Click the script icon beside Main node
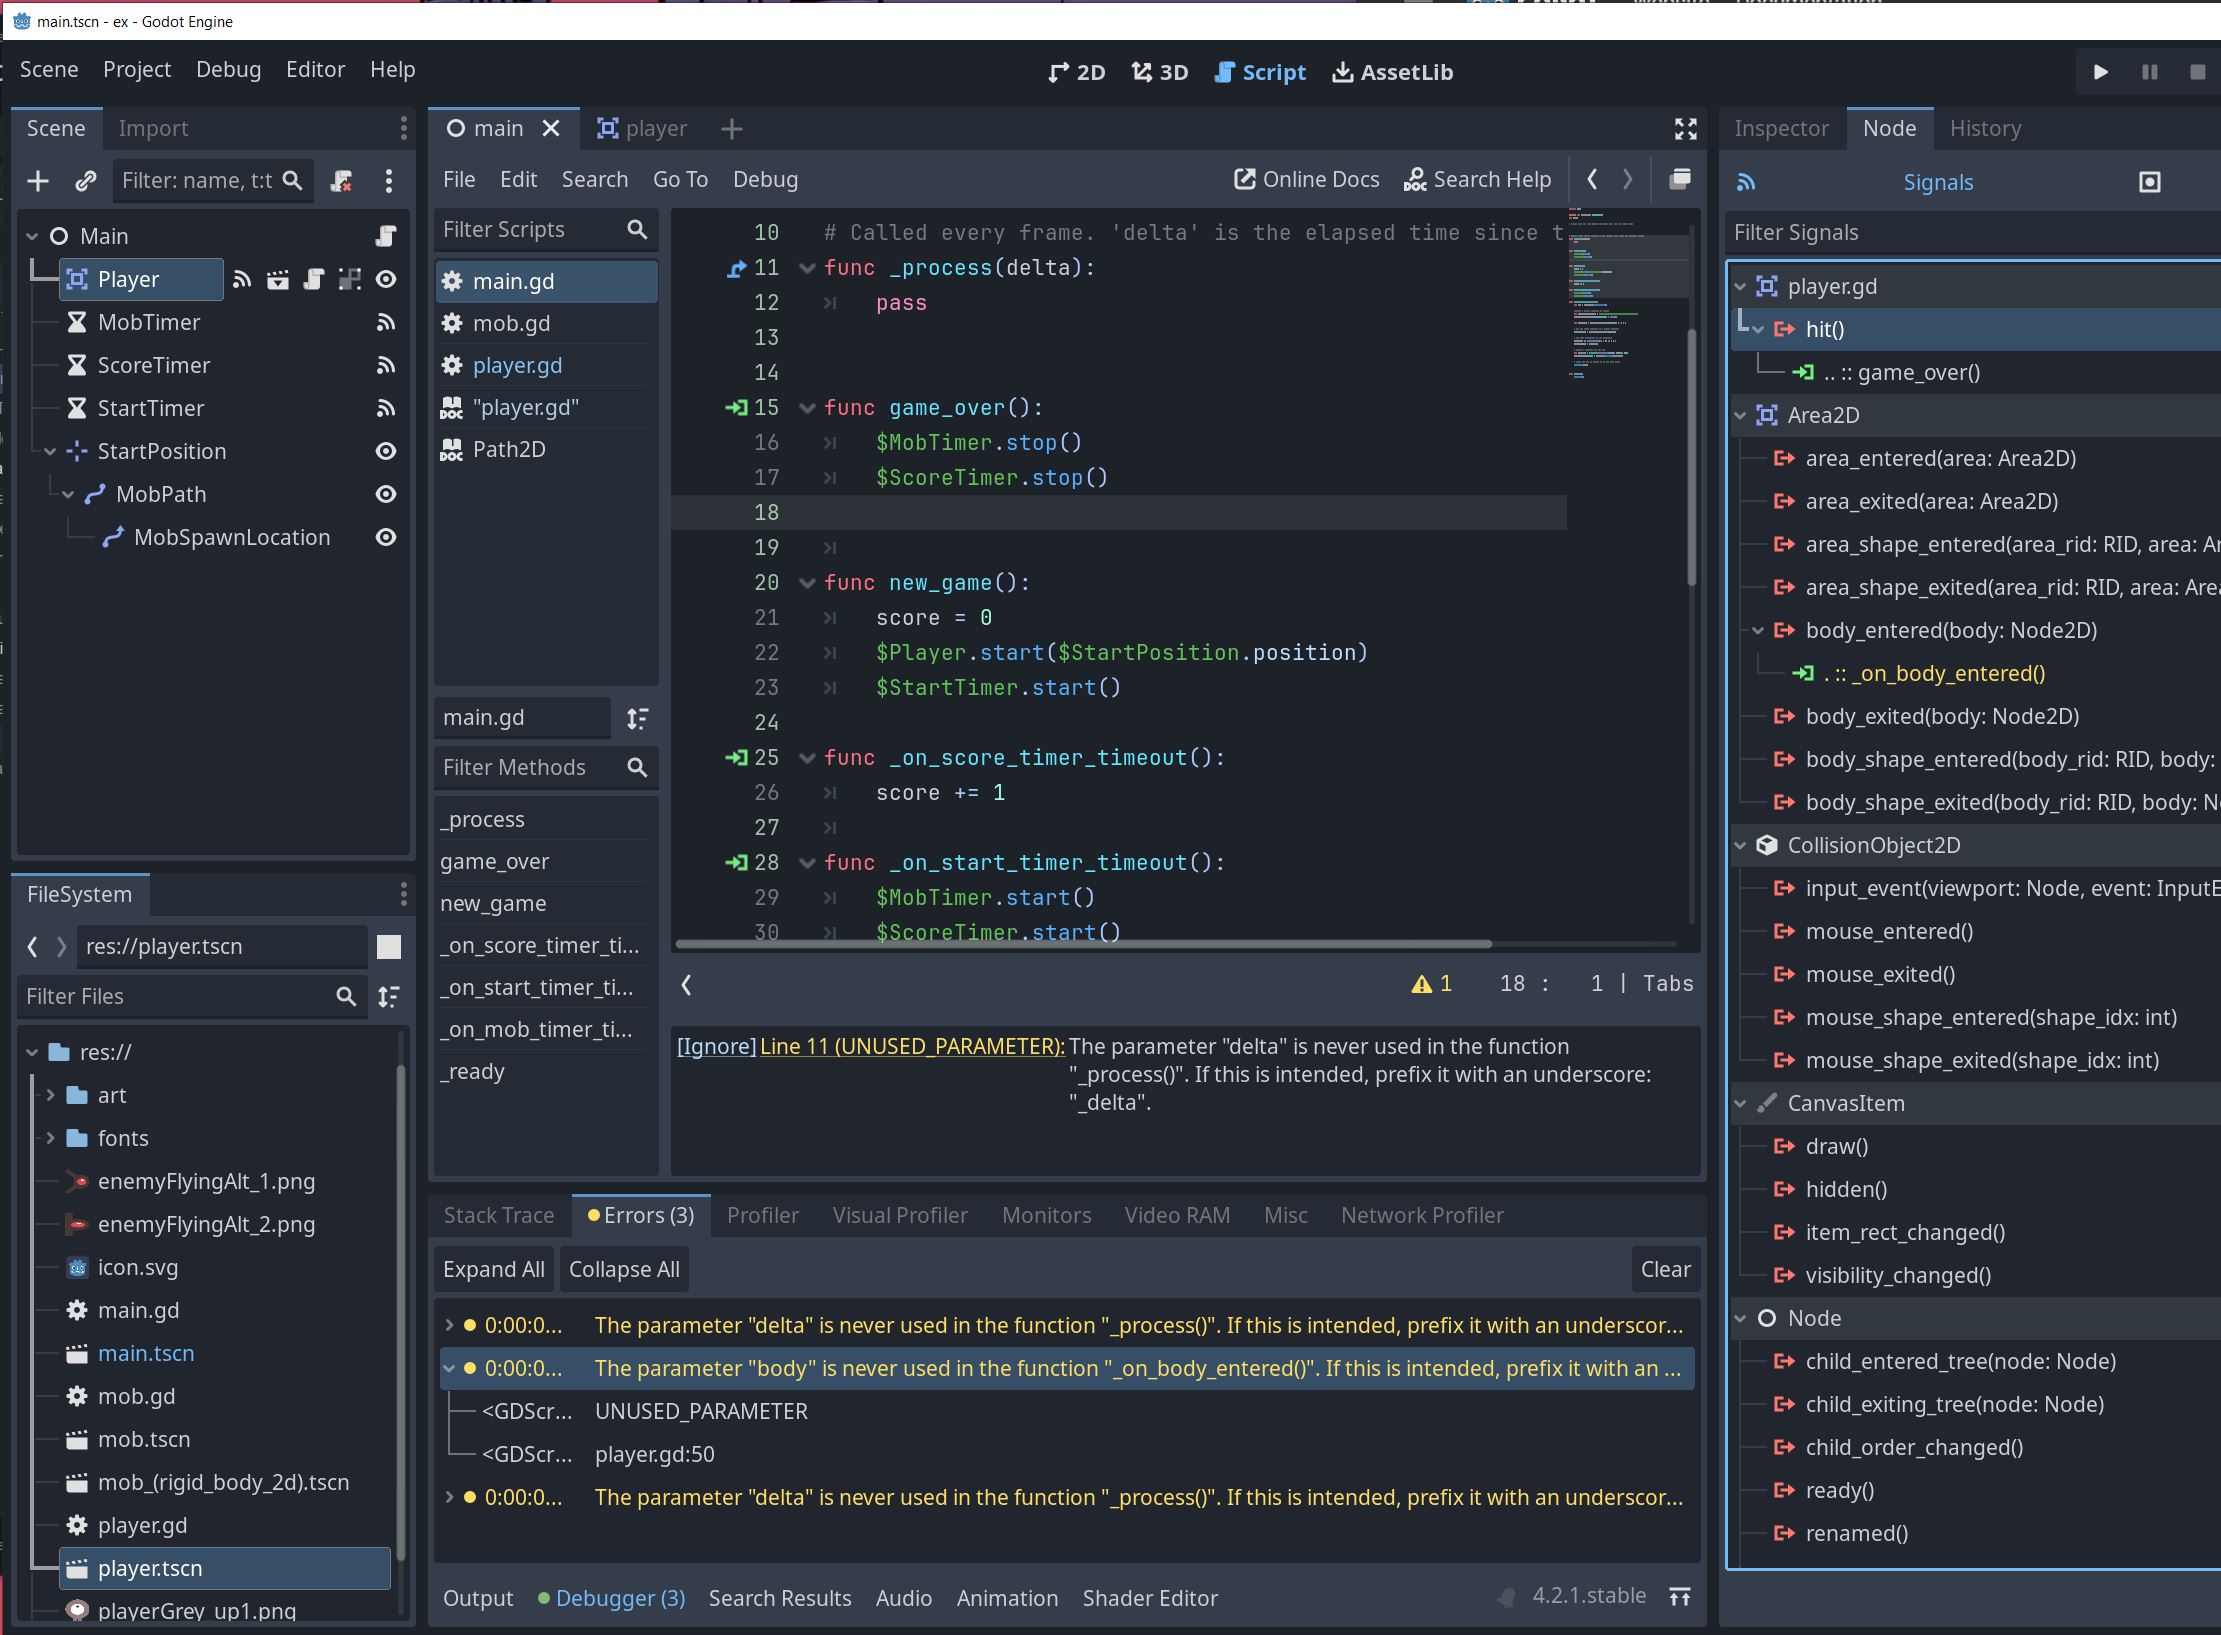The height and width of the screenshot is (1635, 2221). click(385, 236)
